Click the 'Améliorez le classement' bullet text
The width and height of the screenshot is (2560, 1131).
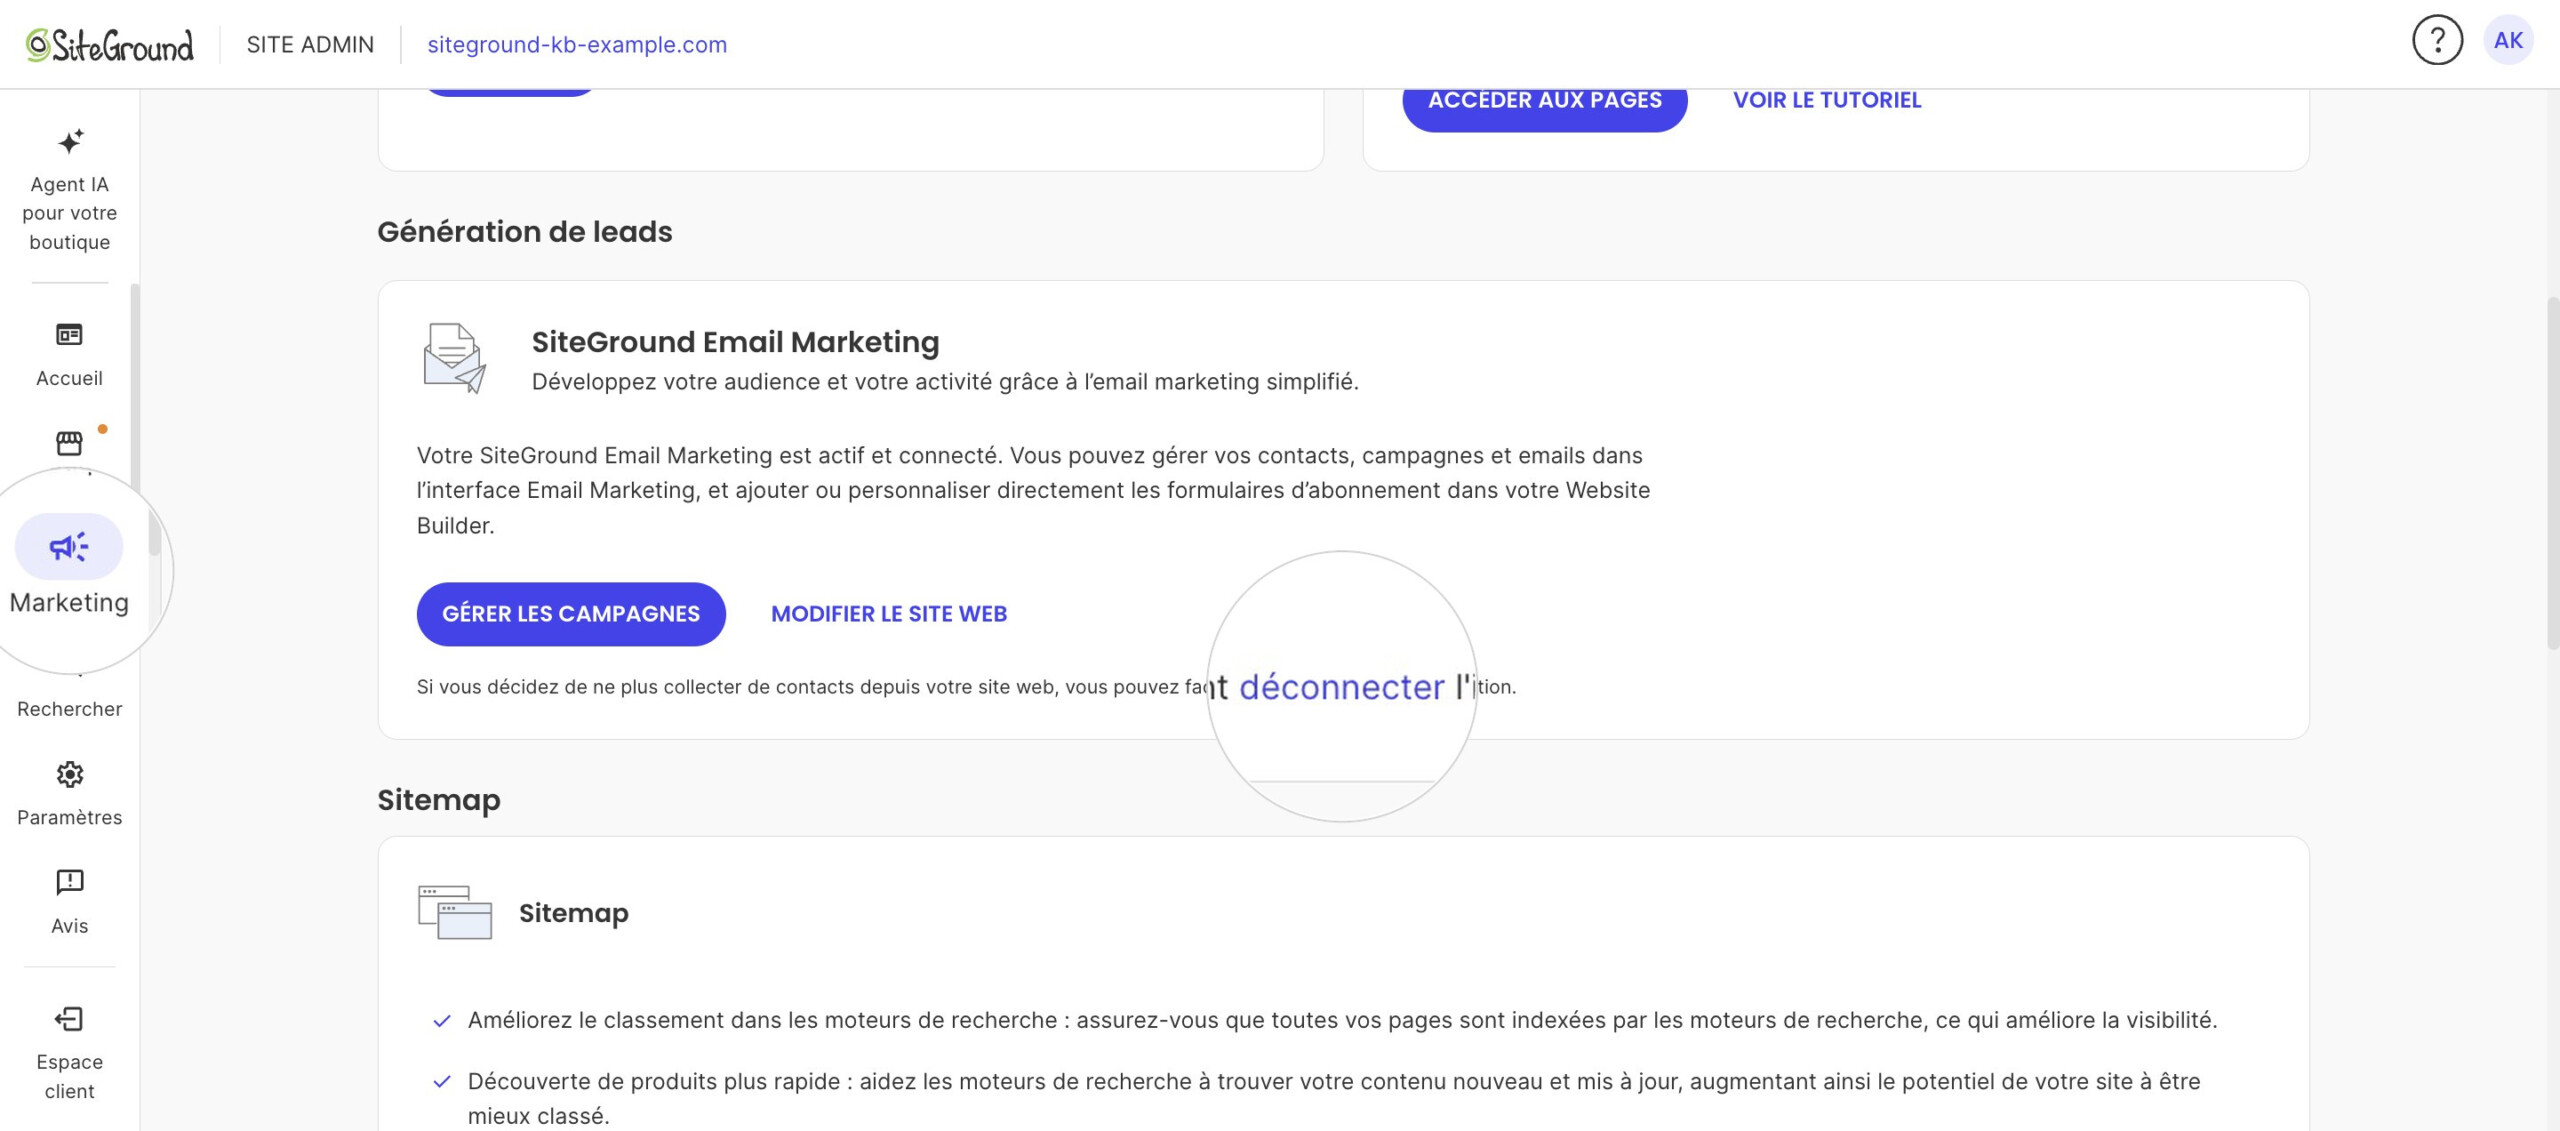1342,1020
